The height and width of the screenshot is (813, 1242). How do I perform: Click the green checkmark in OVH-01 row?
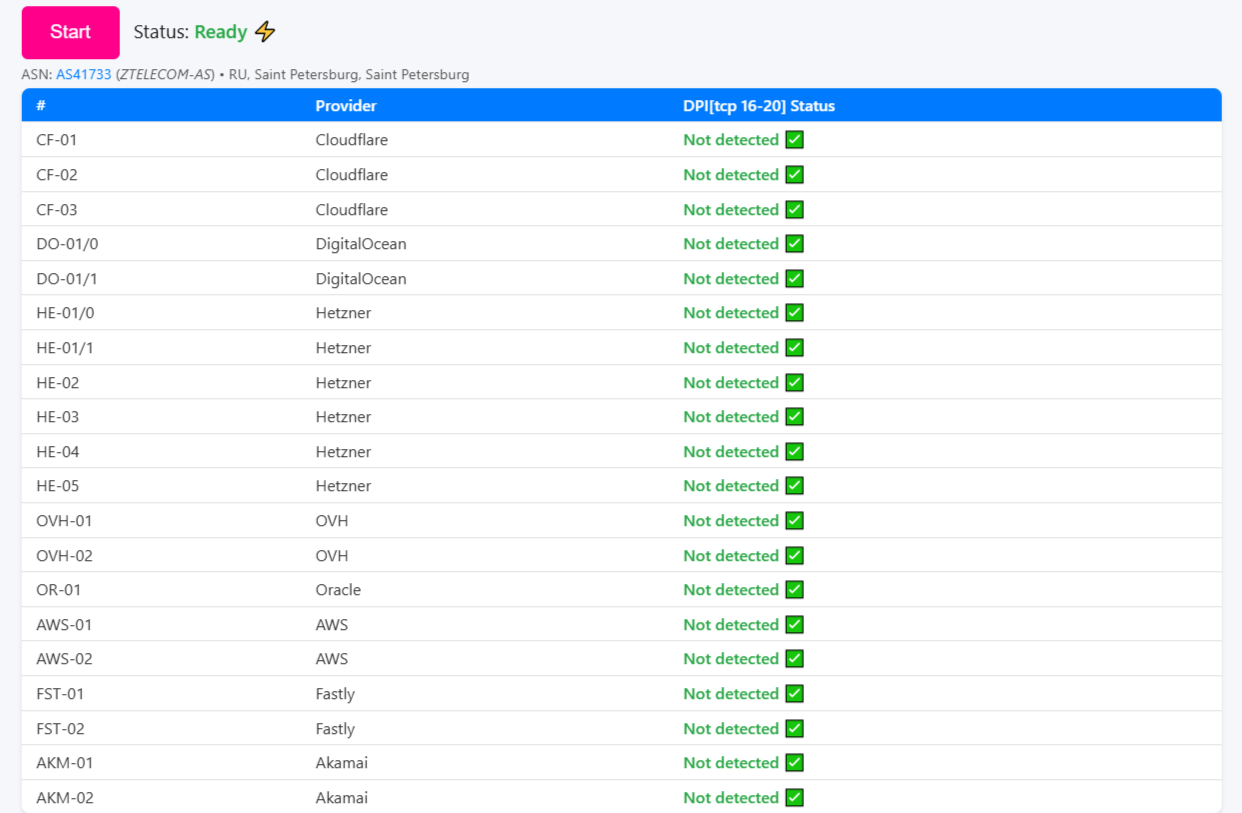click(x=795, y=520)
